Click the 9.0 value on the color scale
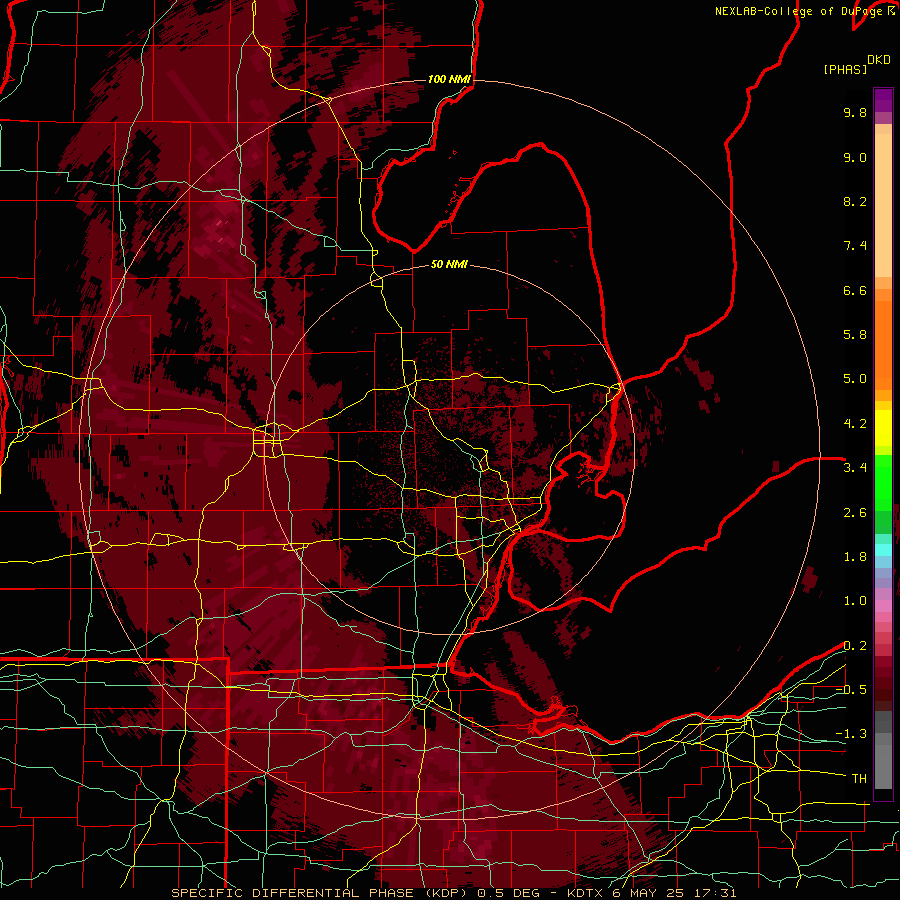Viewport: 900px width, 900px height. tap(855, 157)
